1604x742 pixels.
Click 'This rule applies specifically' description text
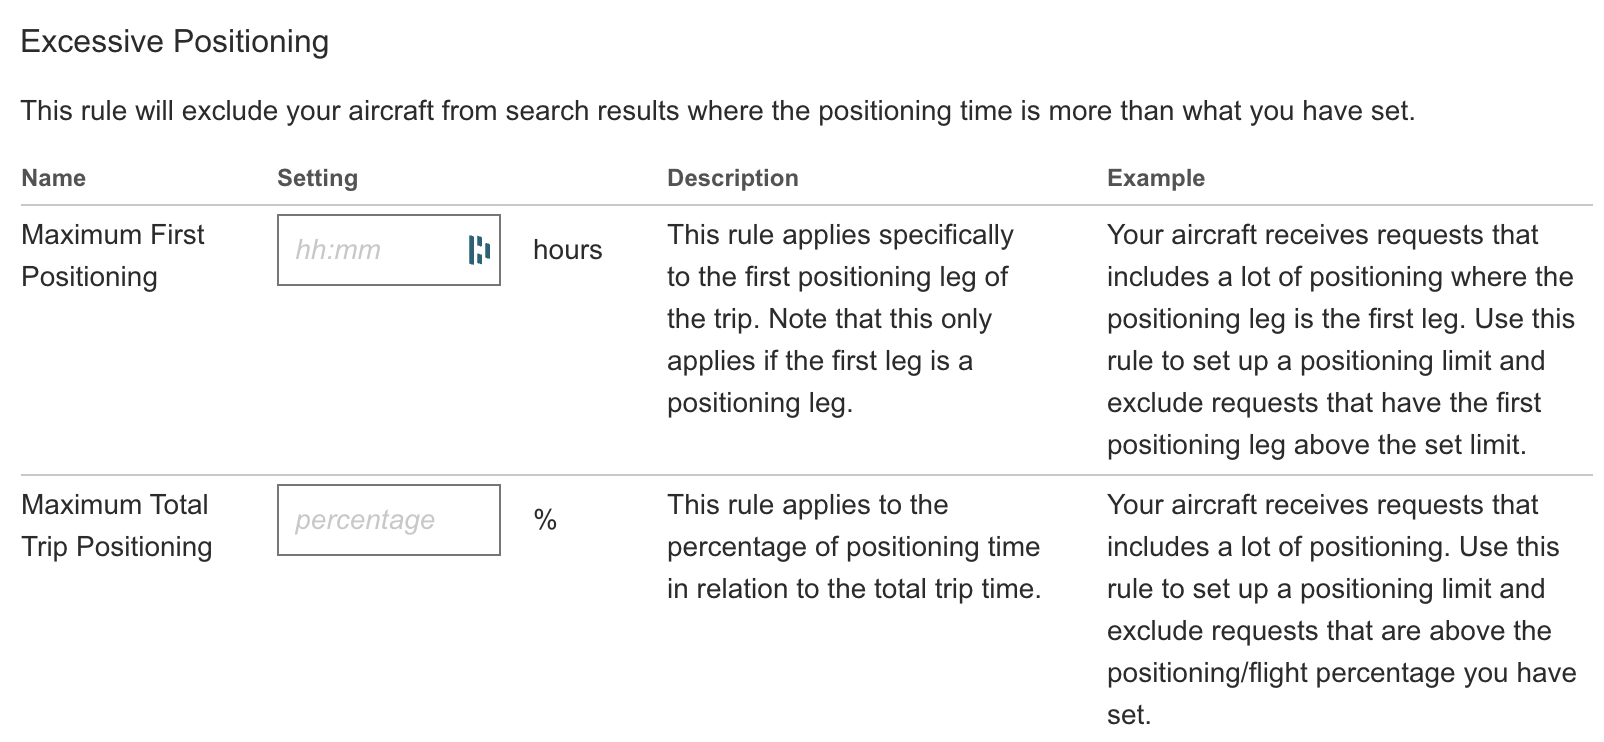click(x=840, y=235)
